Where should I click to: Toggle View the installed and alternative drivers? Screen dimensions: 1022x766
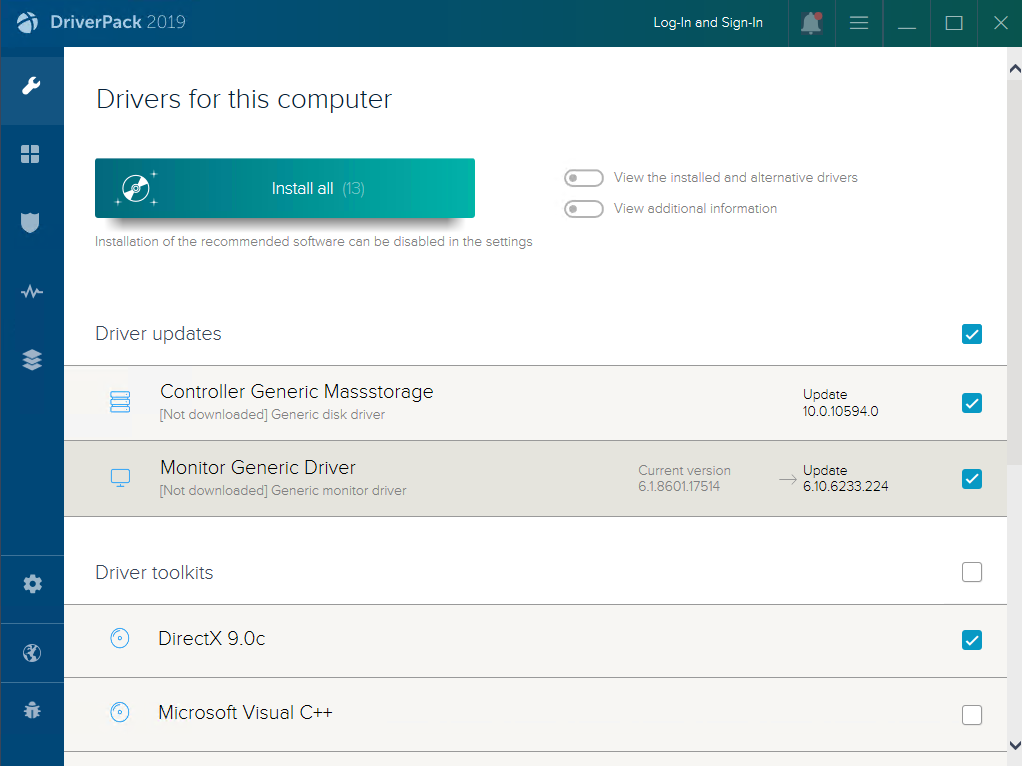[583, 178]
